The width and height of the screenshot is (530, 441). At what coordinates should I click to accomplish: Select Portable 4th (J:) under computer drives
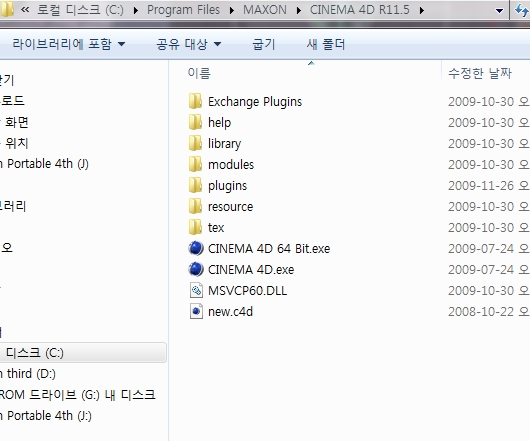pyautogui.click(x=46, y=416)
